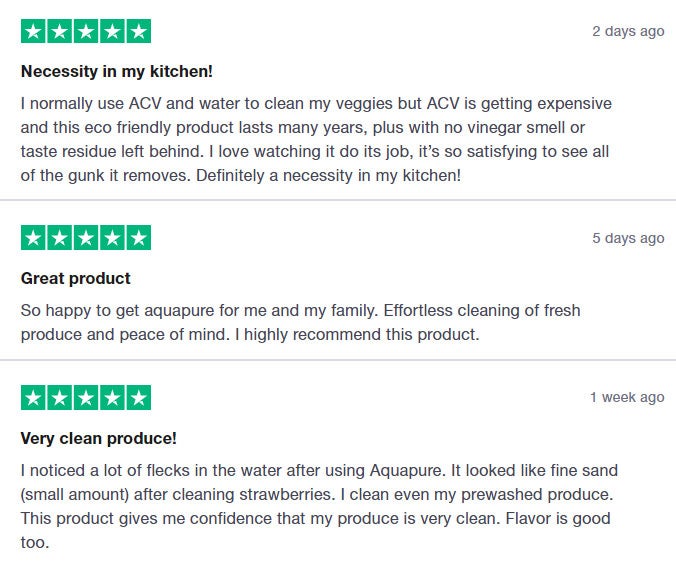Click first star of 'Great product' review
Viewport: 676px width, 566px height.
tap(33, 238)
